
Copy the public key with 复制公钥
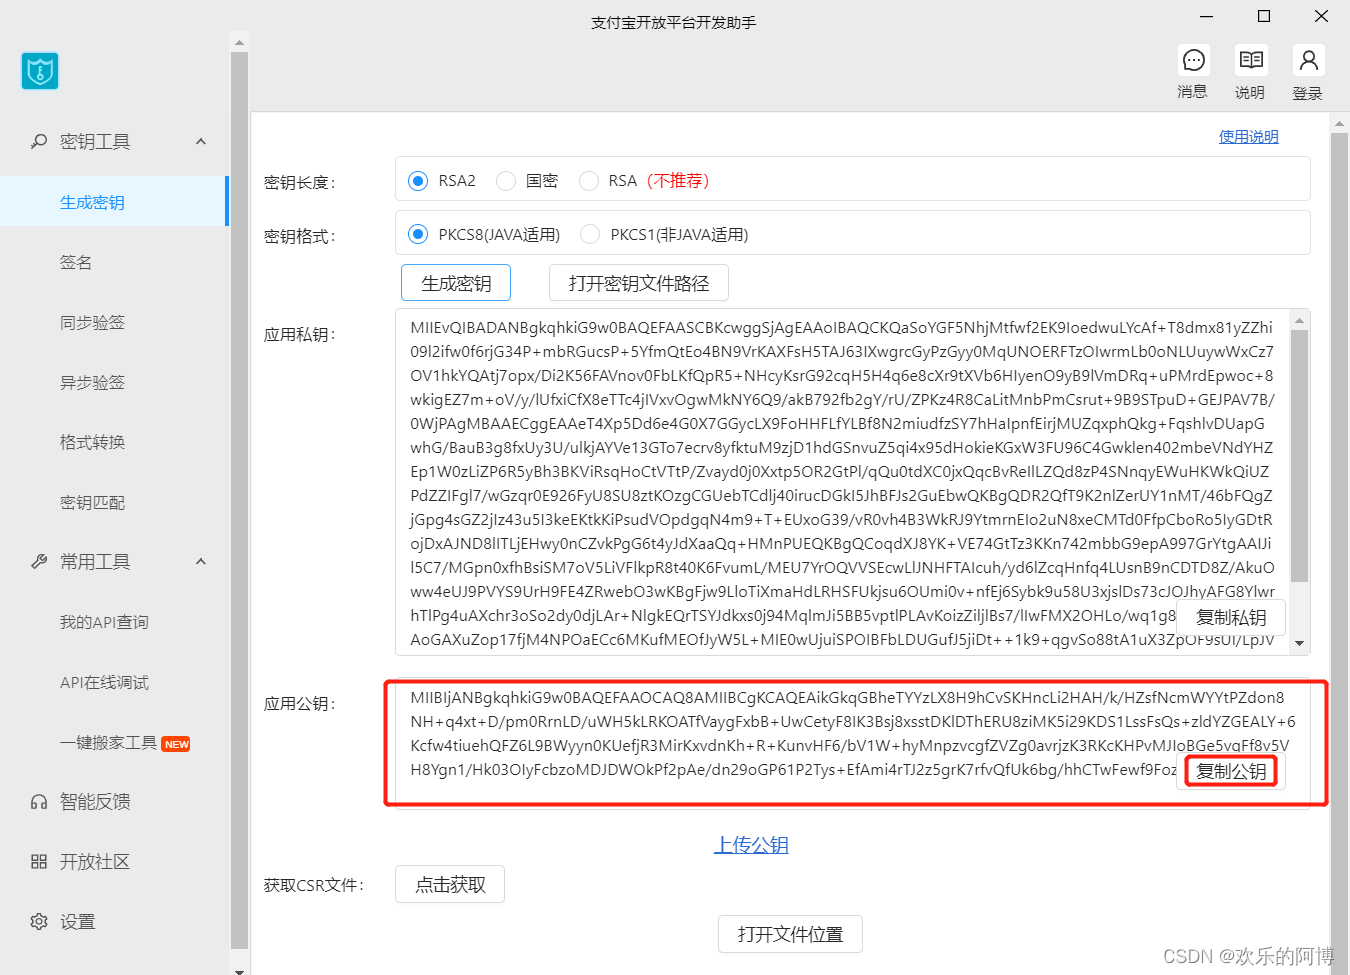pyautogui.click(x=1231, y=771)
